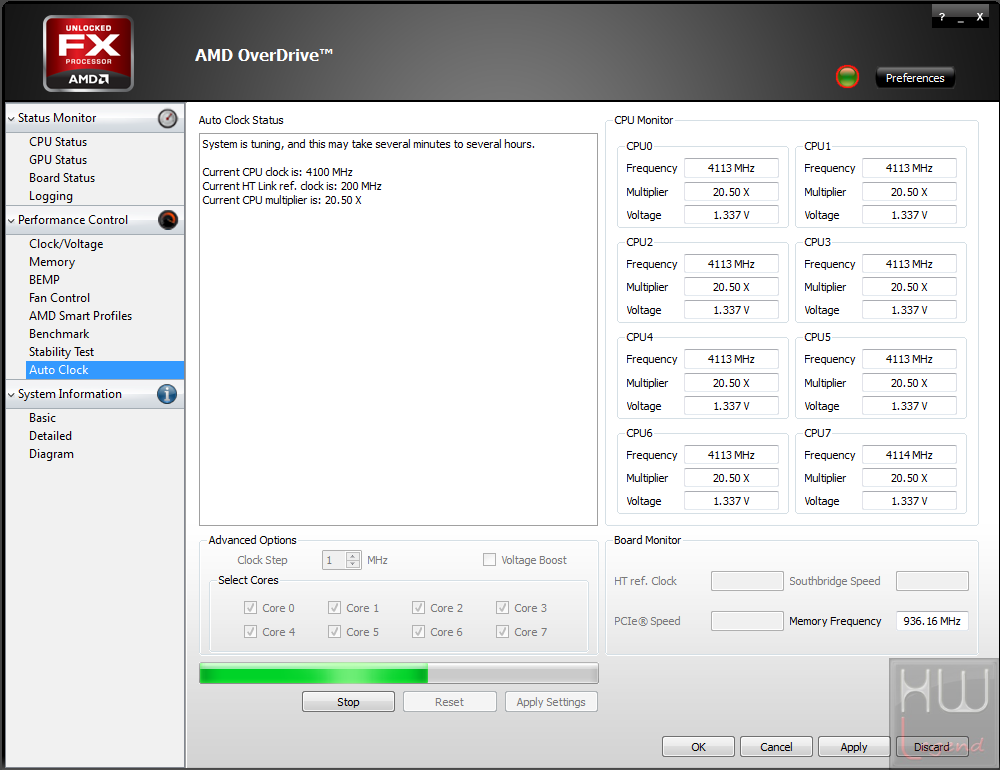Open the Preferences button

click(915, 77)
